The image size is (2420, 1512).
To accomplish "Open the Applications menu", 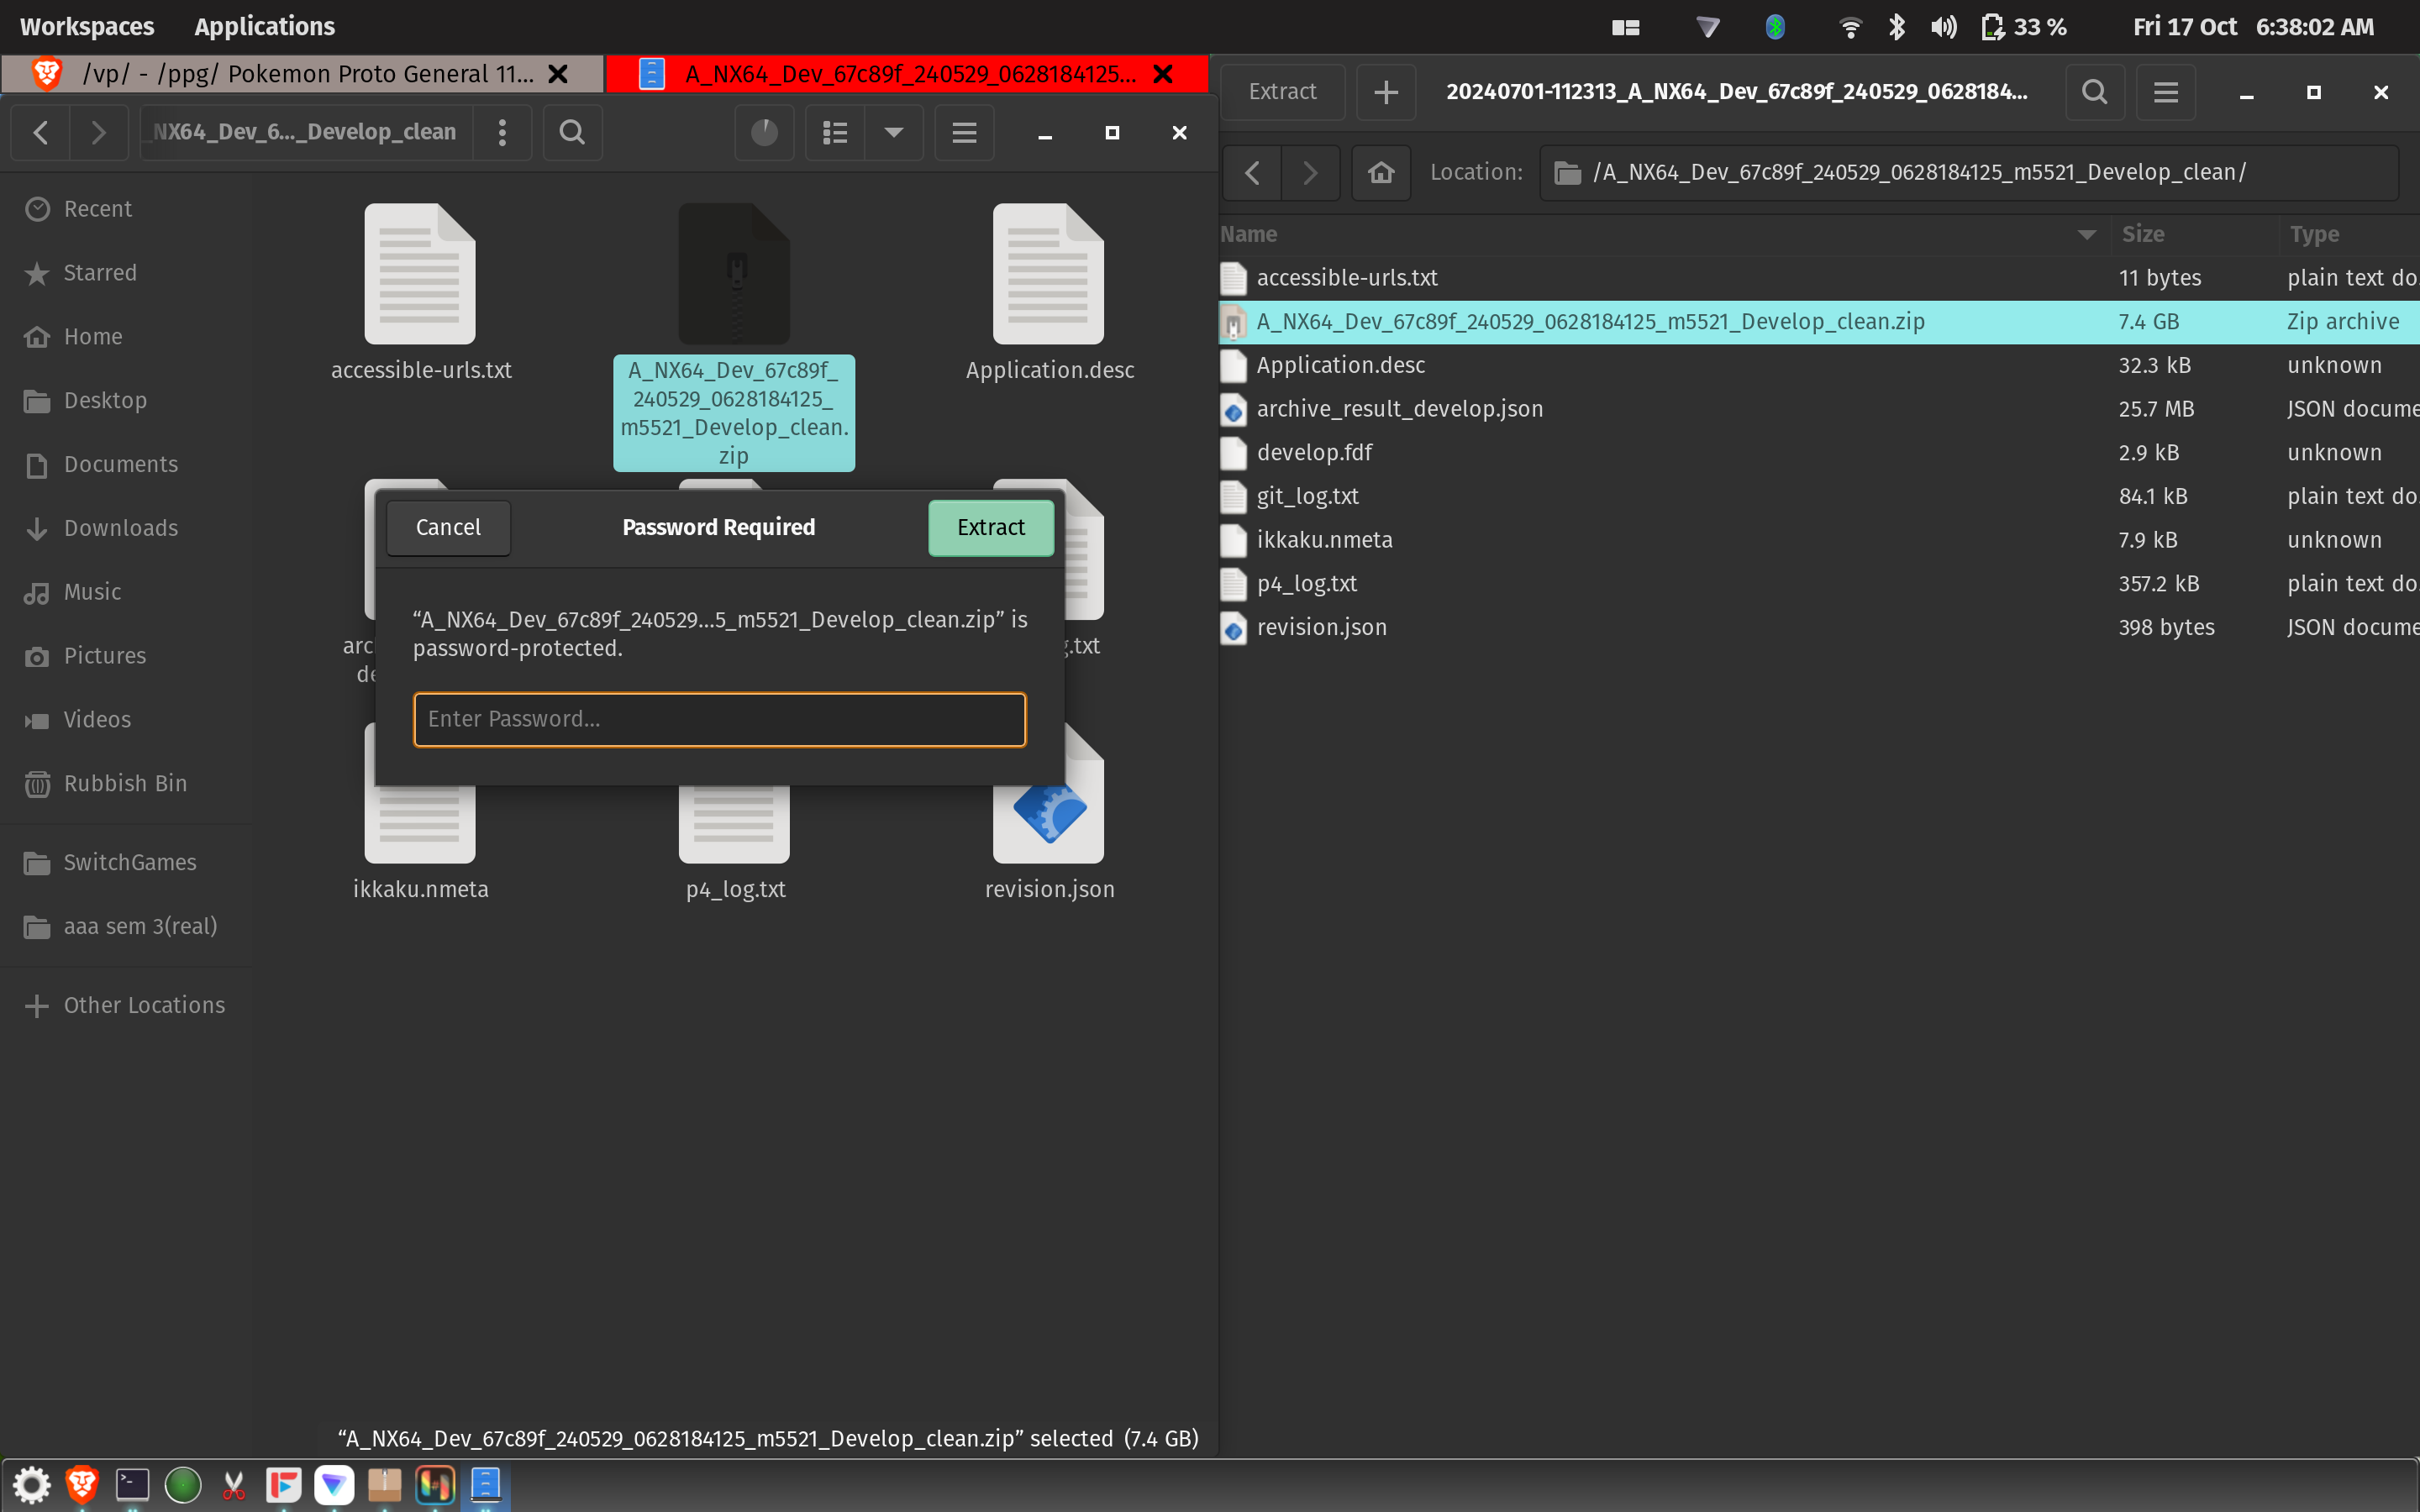I will pyautogui.click(x=264, y=26).
